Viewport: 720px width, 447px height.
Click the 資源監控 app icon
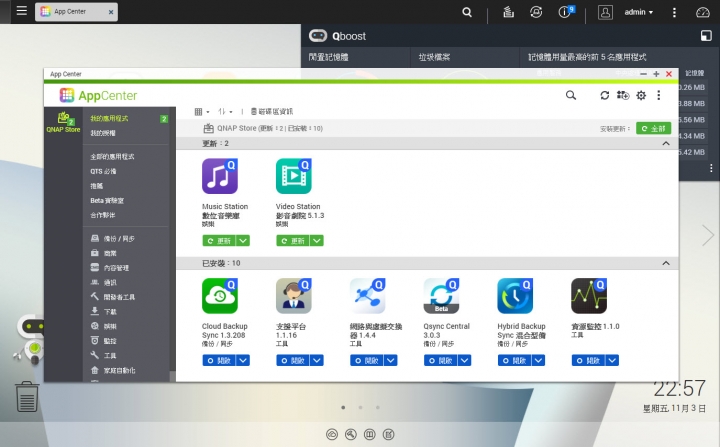589,296
